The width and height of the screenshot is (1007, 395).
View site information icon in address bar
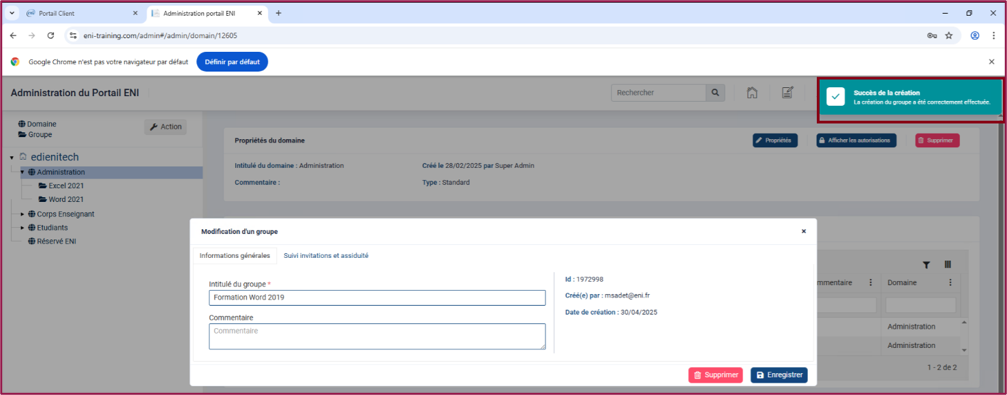tap(73, 36)
